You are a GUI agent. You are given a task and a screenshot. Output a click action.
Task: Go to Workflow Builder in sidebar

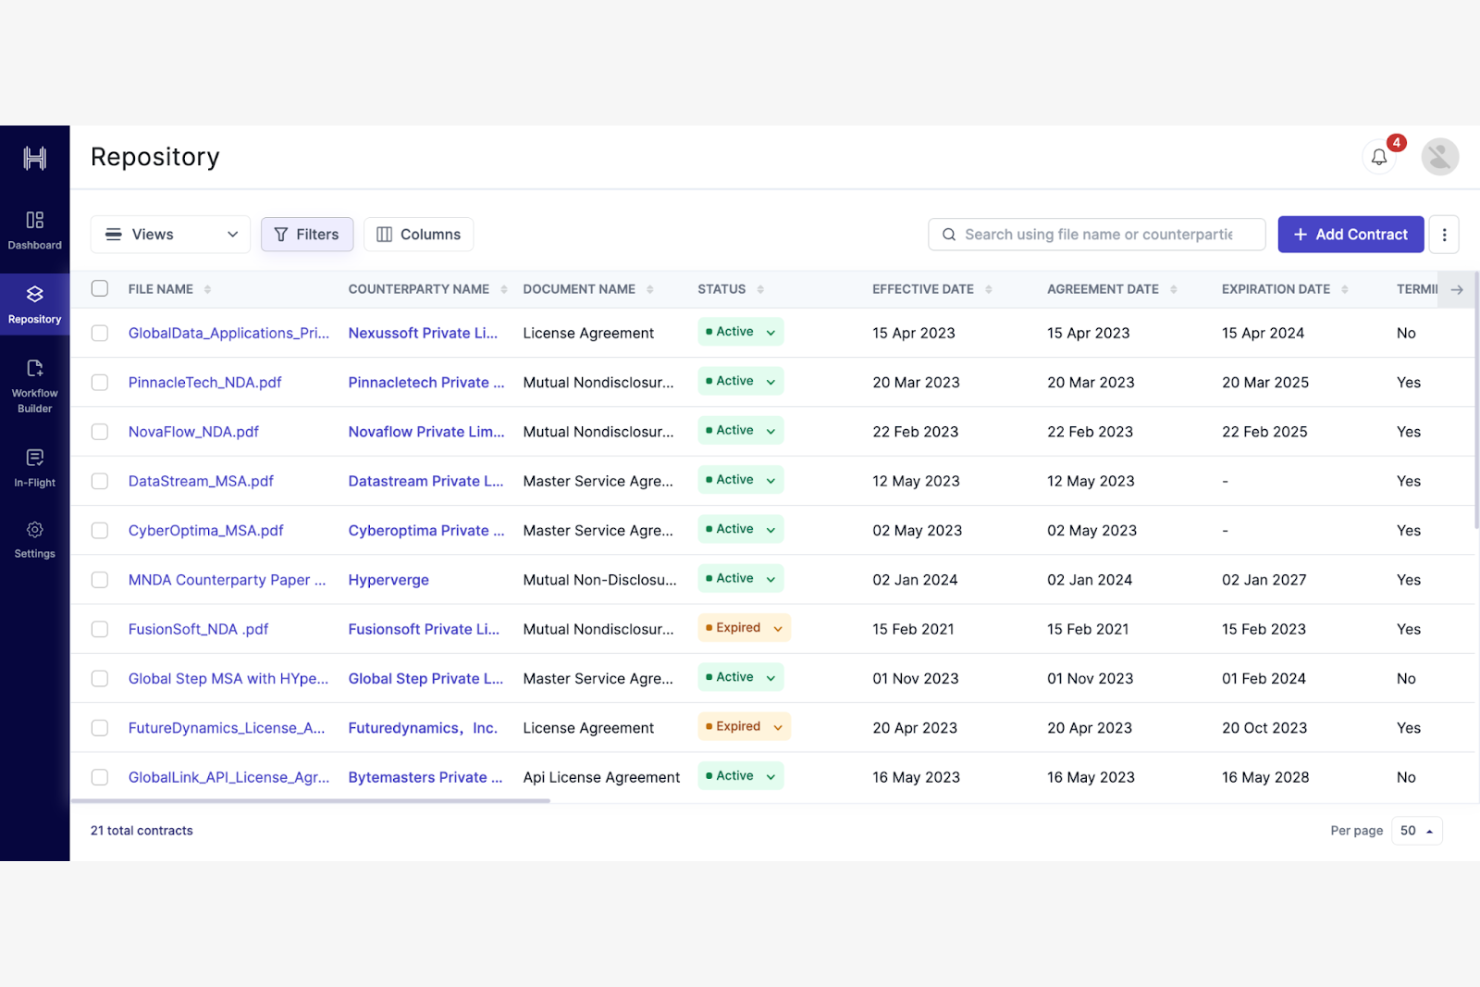coord(35,385)
